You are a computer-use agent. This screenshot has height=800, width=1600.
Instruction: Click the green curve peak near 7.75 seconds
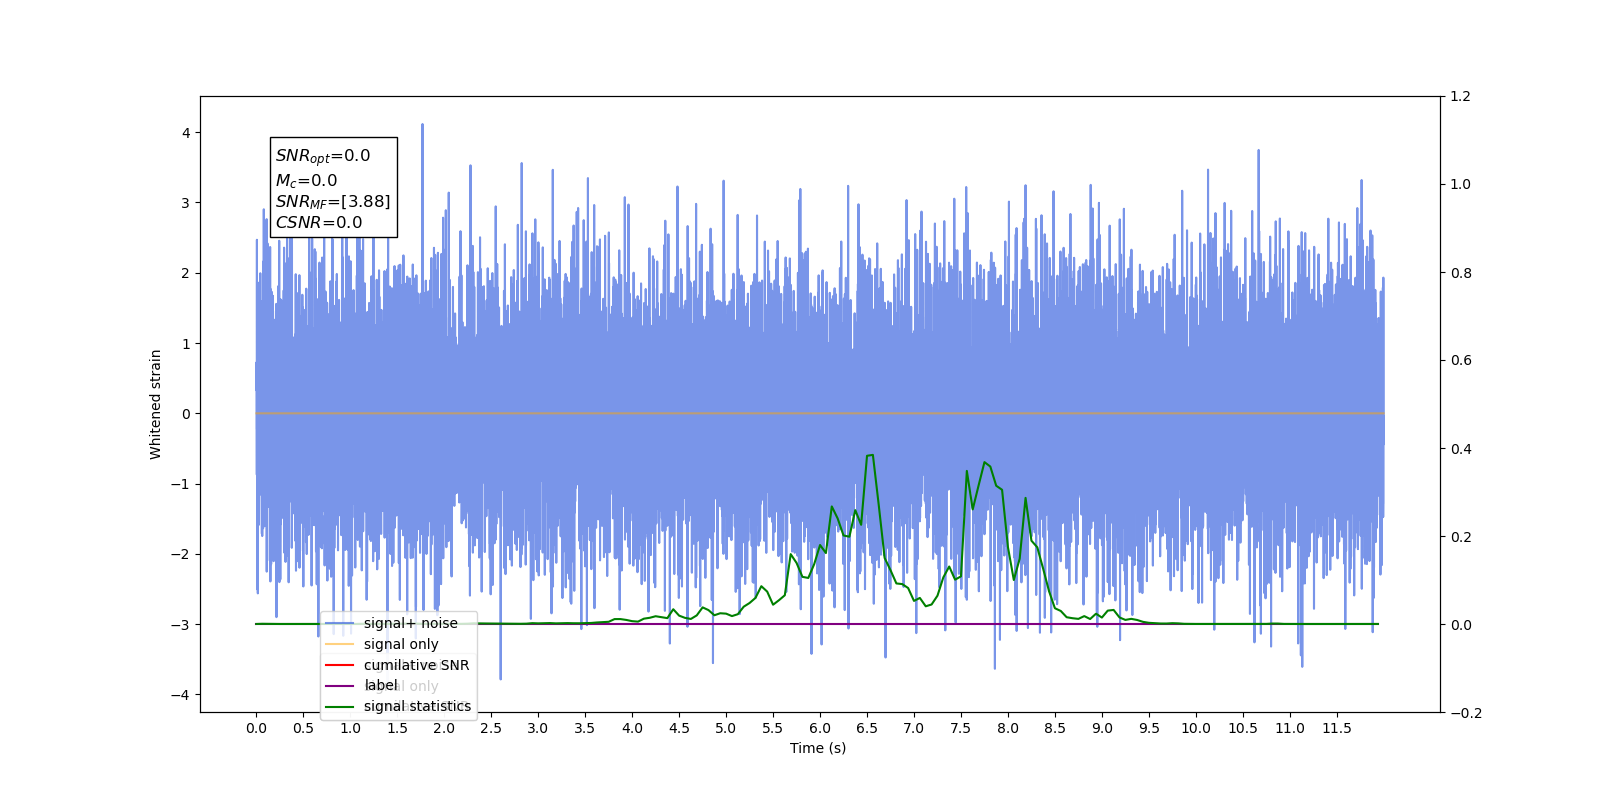pyautogui.click(x=985, y=462)
